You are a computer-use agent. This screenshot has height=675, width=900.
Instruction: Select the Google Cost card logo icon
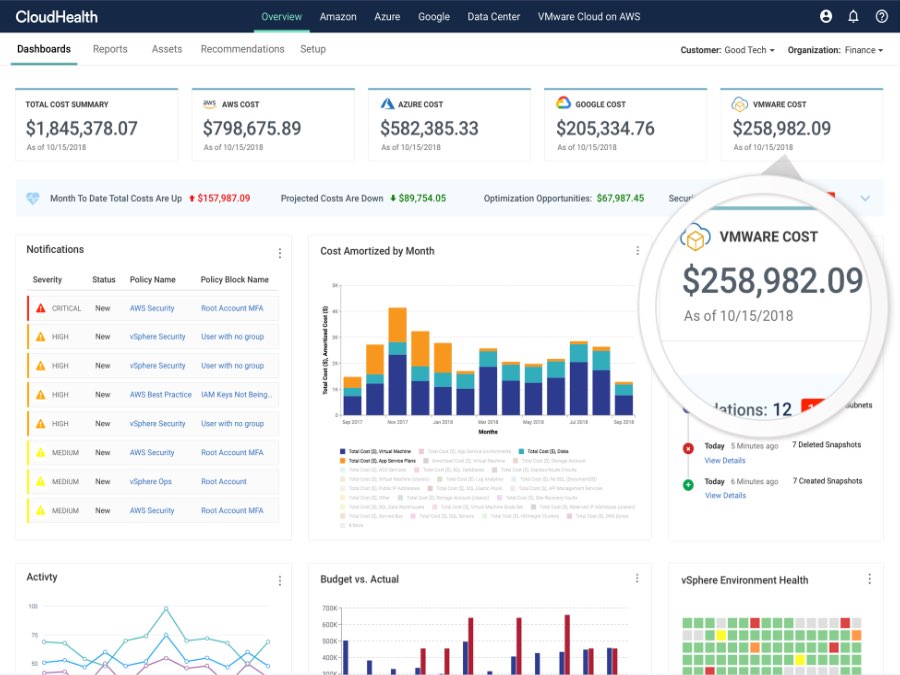pyautogui.click(x=562, y=102)
